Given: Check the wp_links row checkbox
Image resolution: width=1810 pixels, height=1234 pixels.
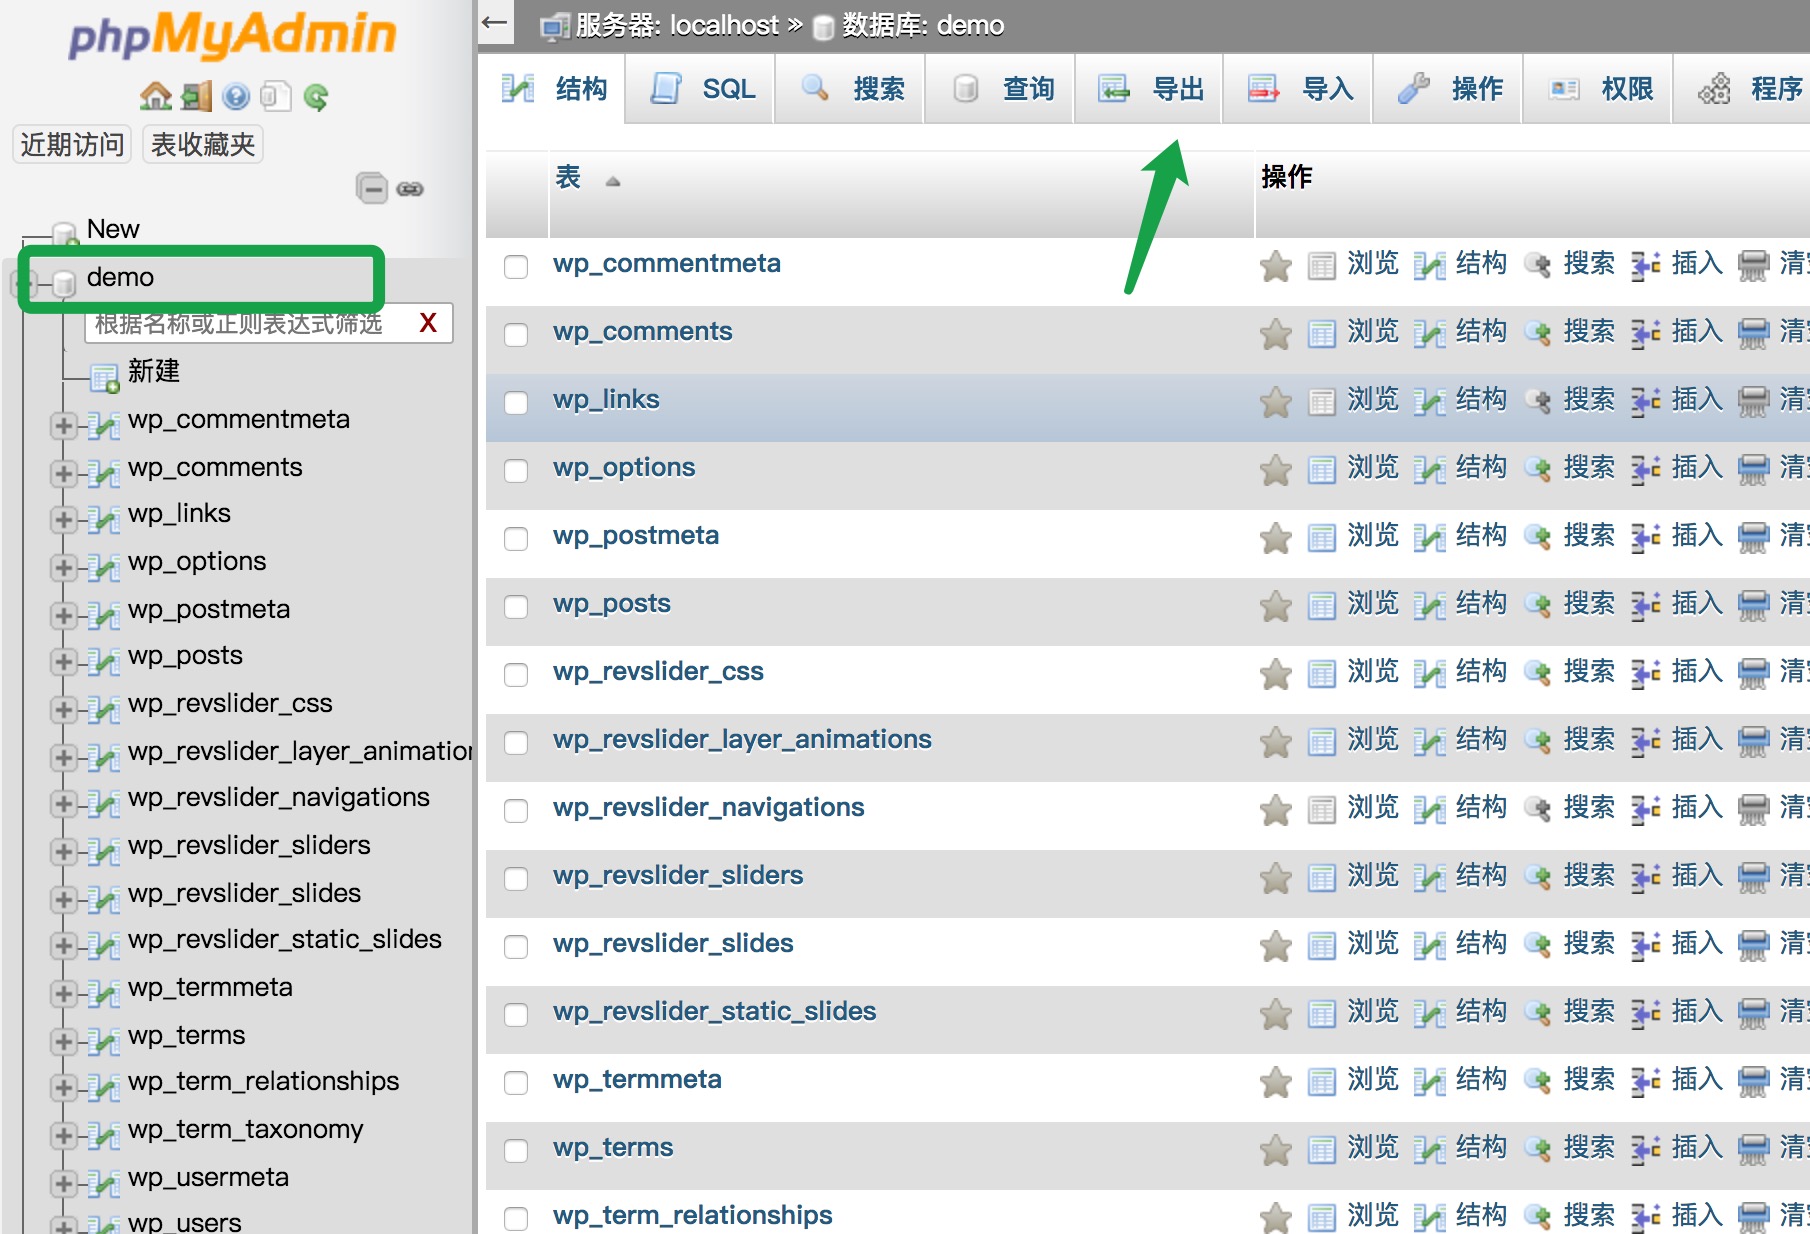Looking at the screenshot, I should pyautogui.click(x=516, y=403).
